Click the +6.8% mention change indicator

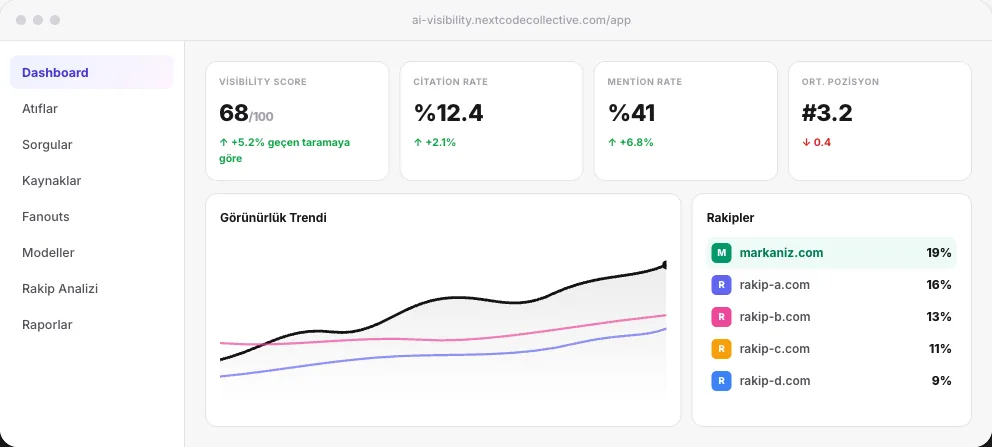pyautogui.click(x=631, y=143)
